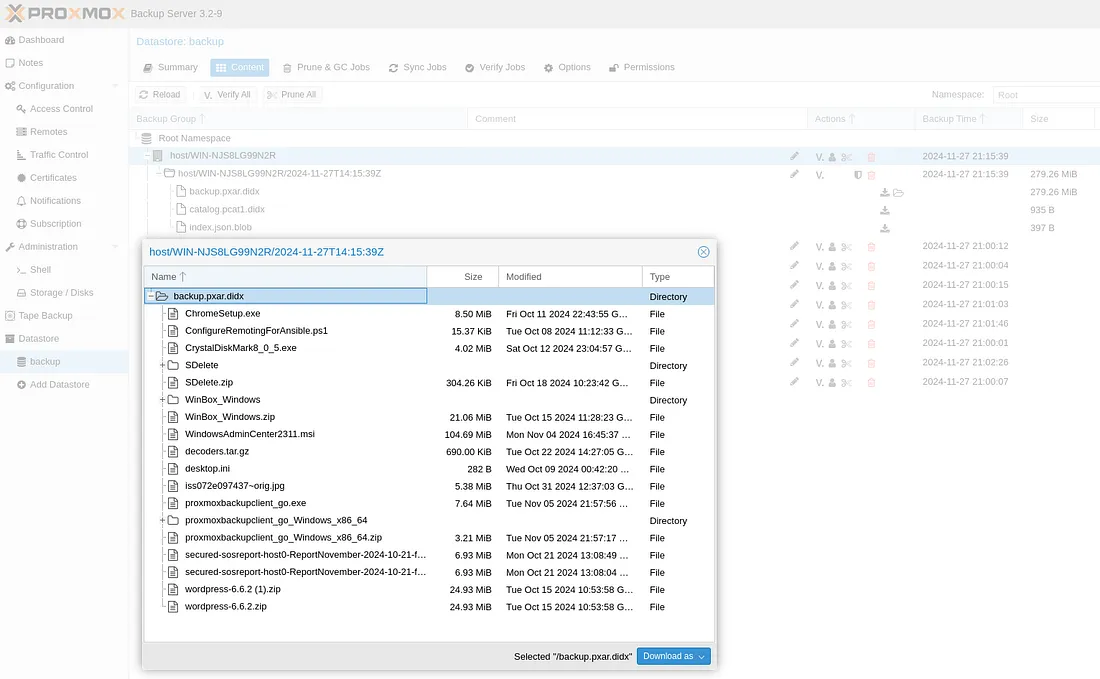Sort dialog by Size column
The image size is (1100, 679).
pyautogui.click(x=463, y=276)
